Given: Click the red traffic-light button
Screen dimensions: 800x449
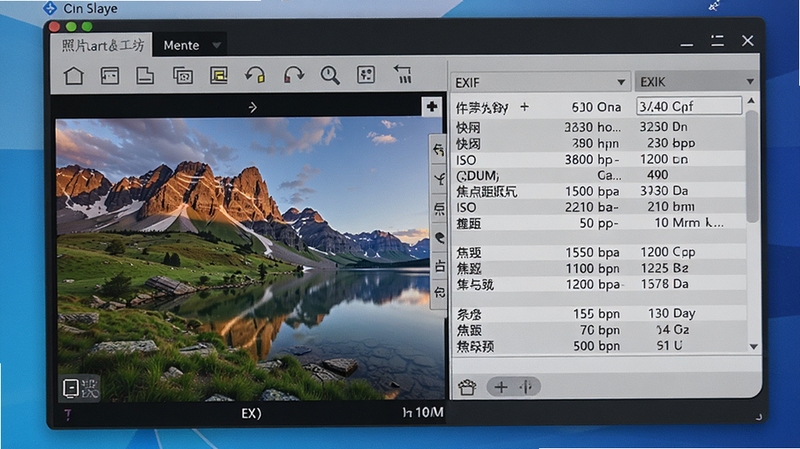Looking at the screenshot, I should tap(55, 27).
